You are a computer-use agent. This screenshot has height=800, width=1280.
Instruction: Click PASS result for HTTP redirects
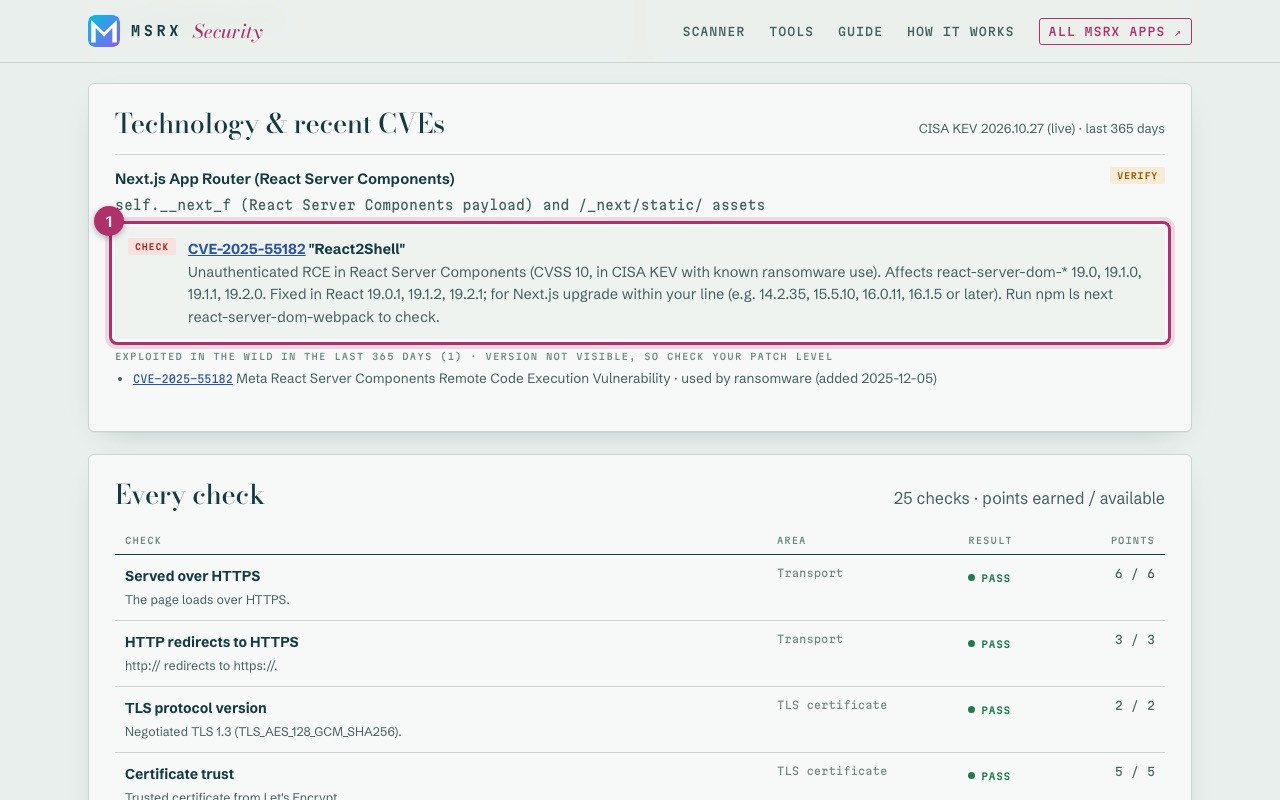[x=989, y=644]
